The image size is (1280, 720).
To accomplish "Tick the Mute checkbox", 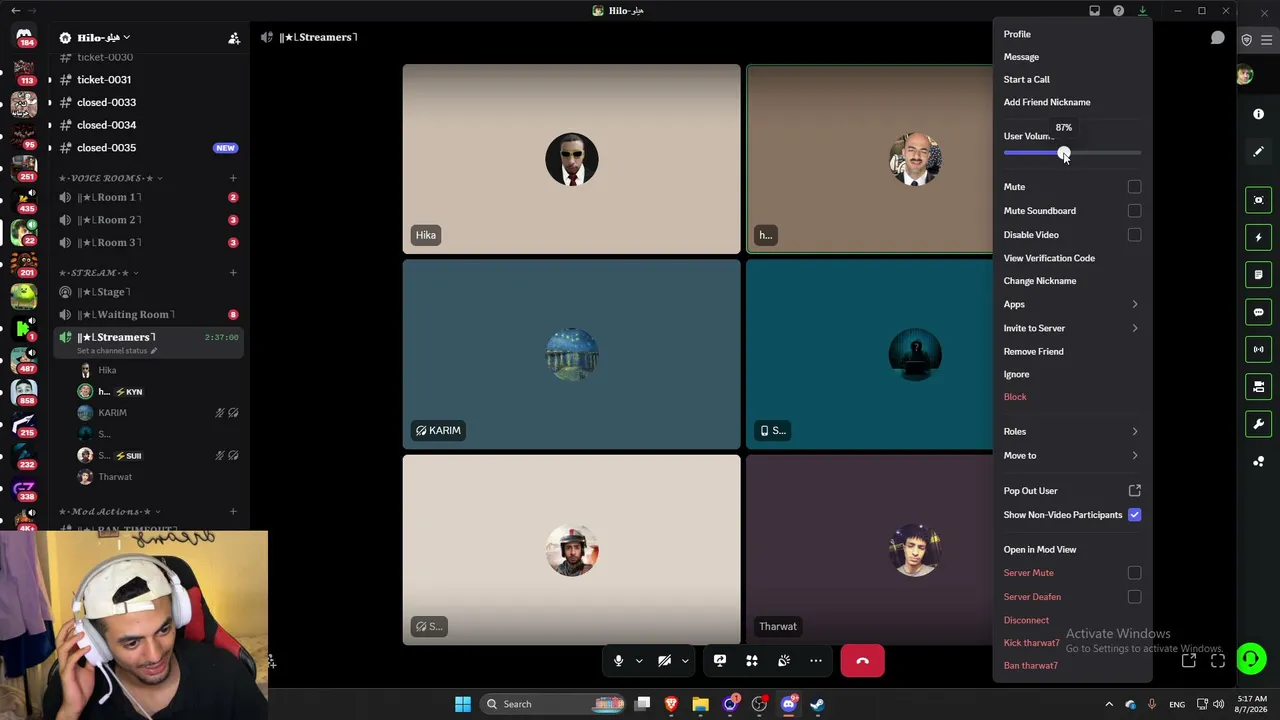I will tap(1134, 187).
